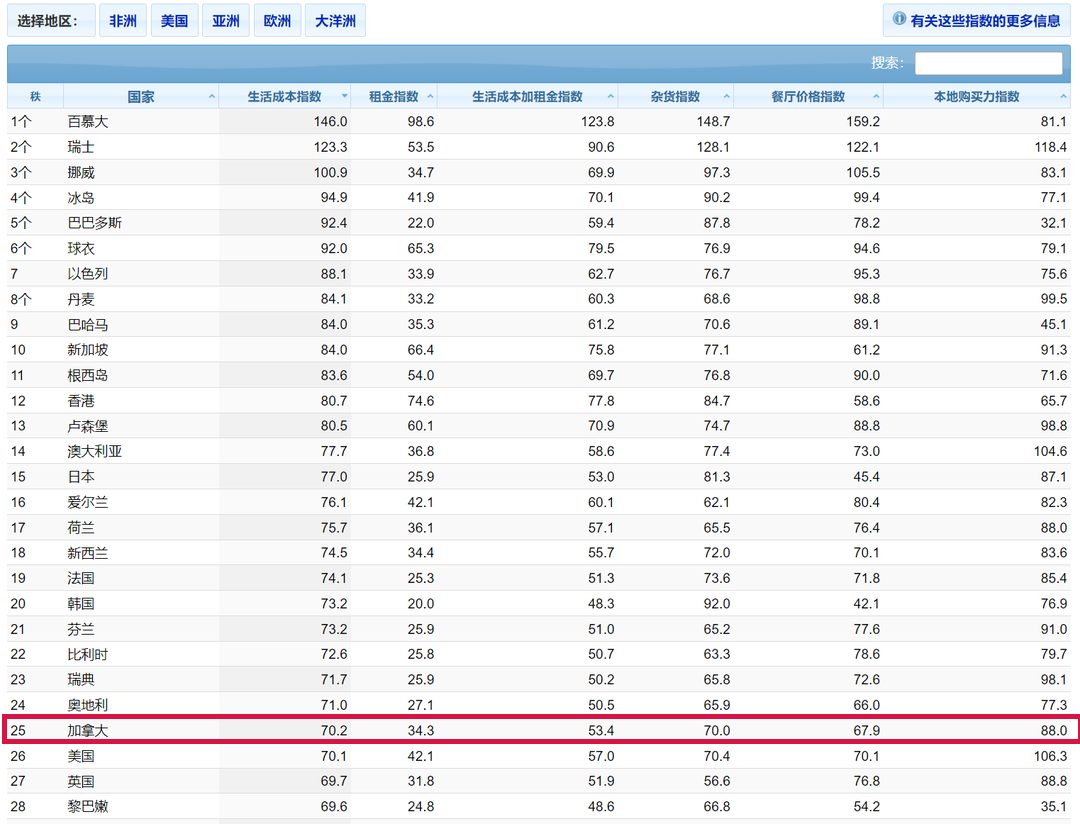This screenshot has height=824, width=1080.
Task: Click 韩国's groceries index value 92.0
Action: (x=717, y=604)
